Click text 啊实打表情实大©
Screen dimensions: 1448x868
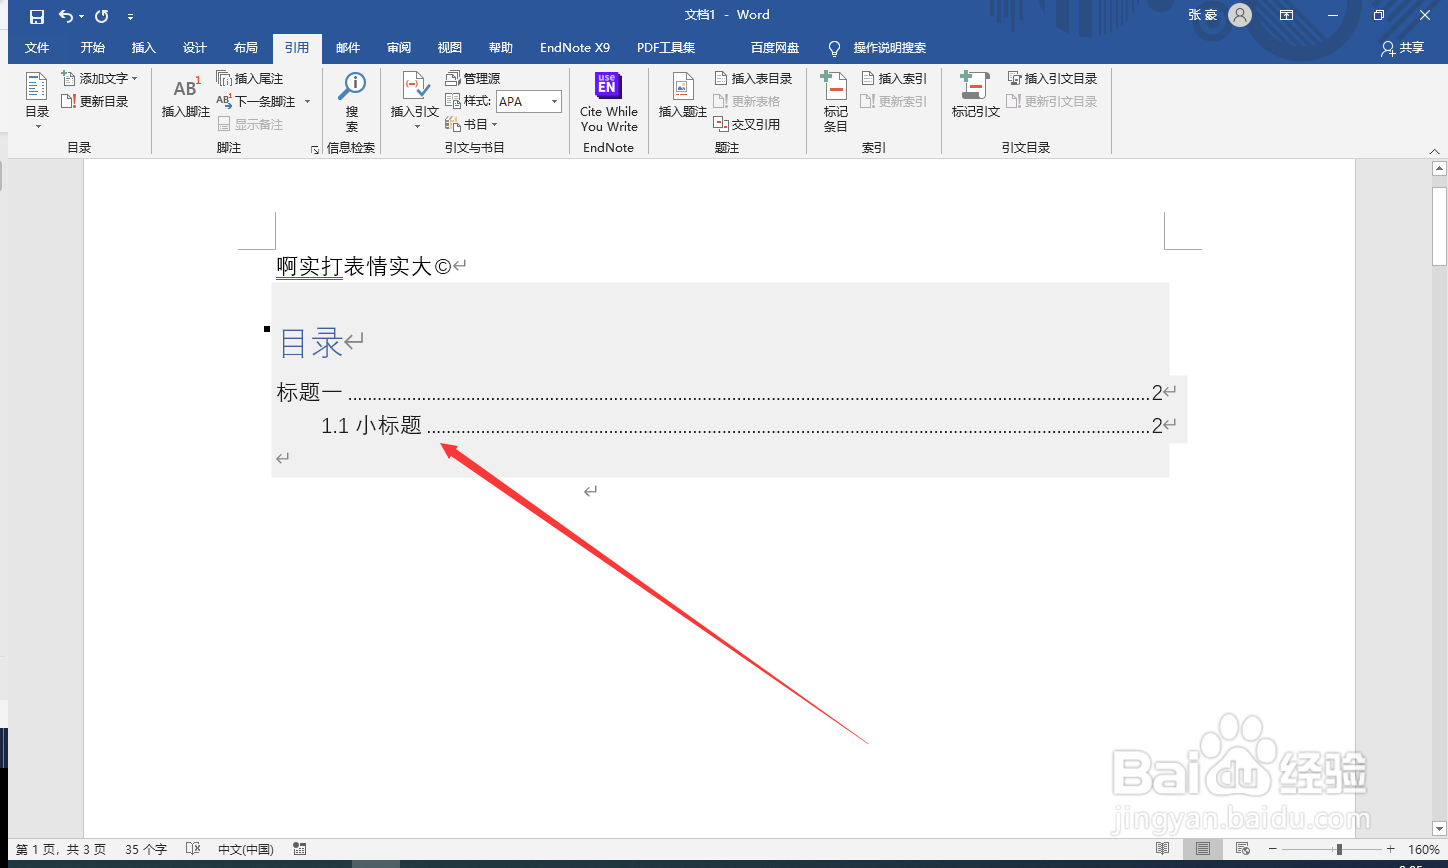[364, 267]
